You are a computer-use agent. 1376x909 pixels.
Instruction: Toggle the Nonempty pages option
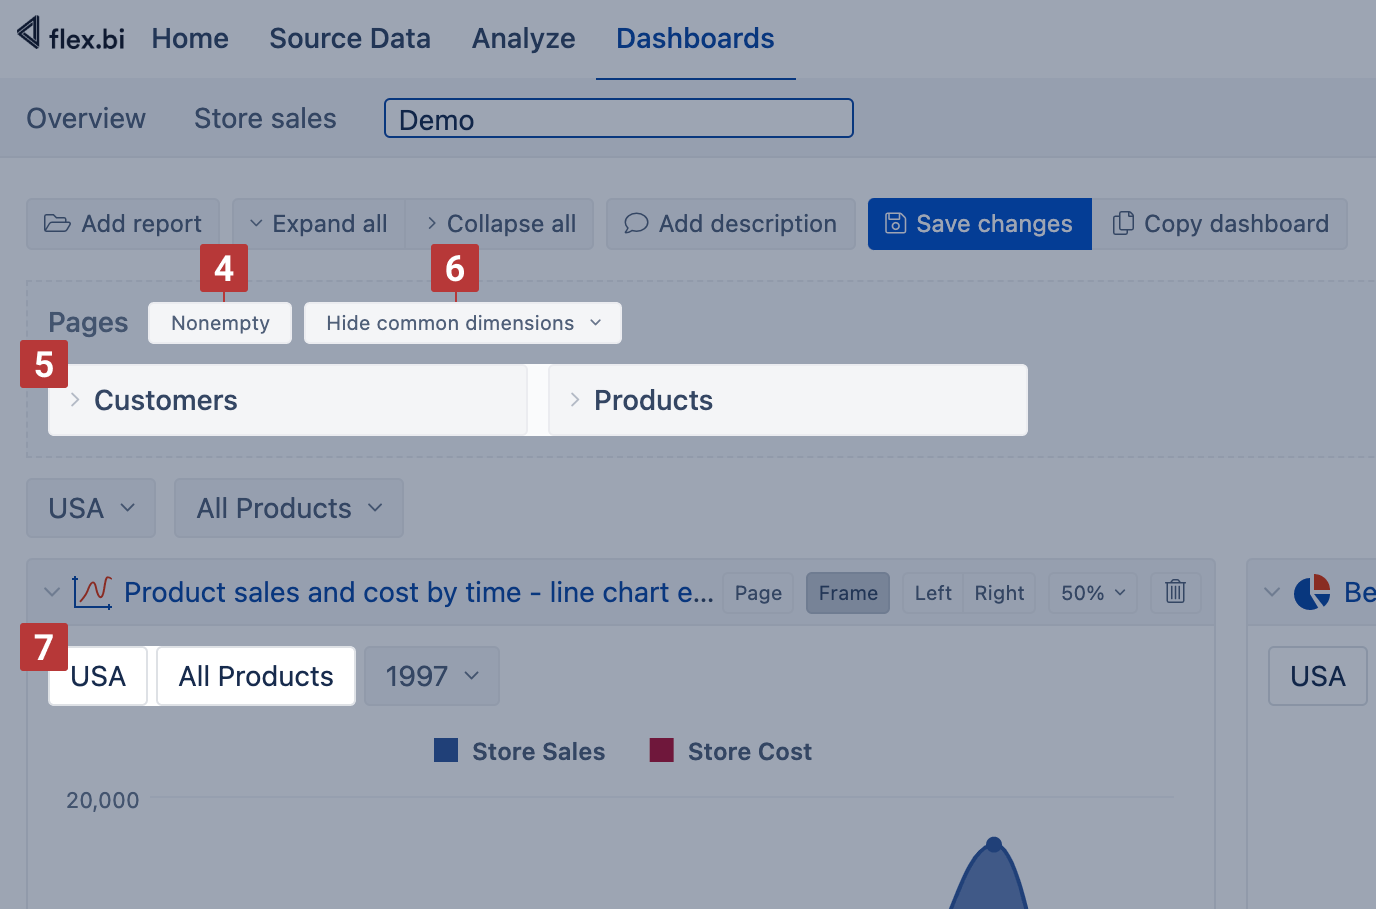(x=220, y=323)
